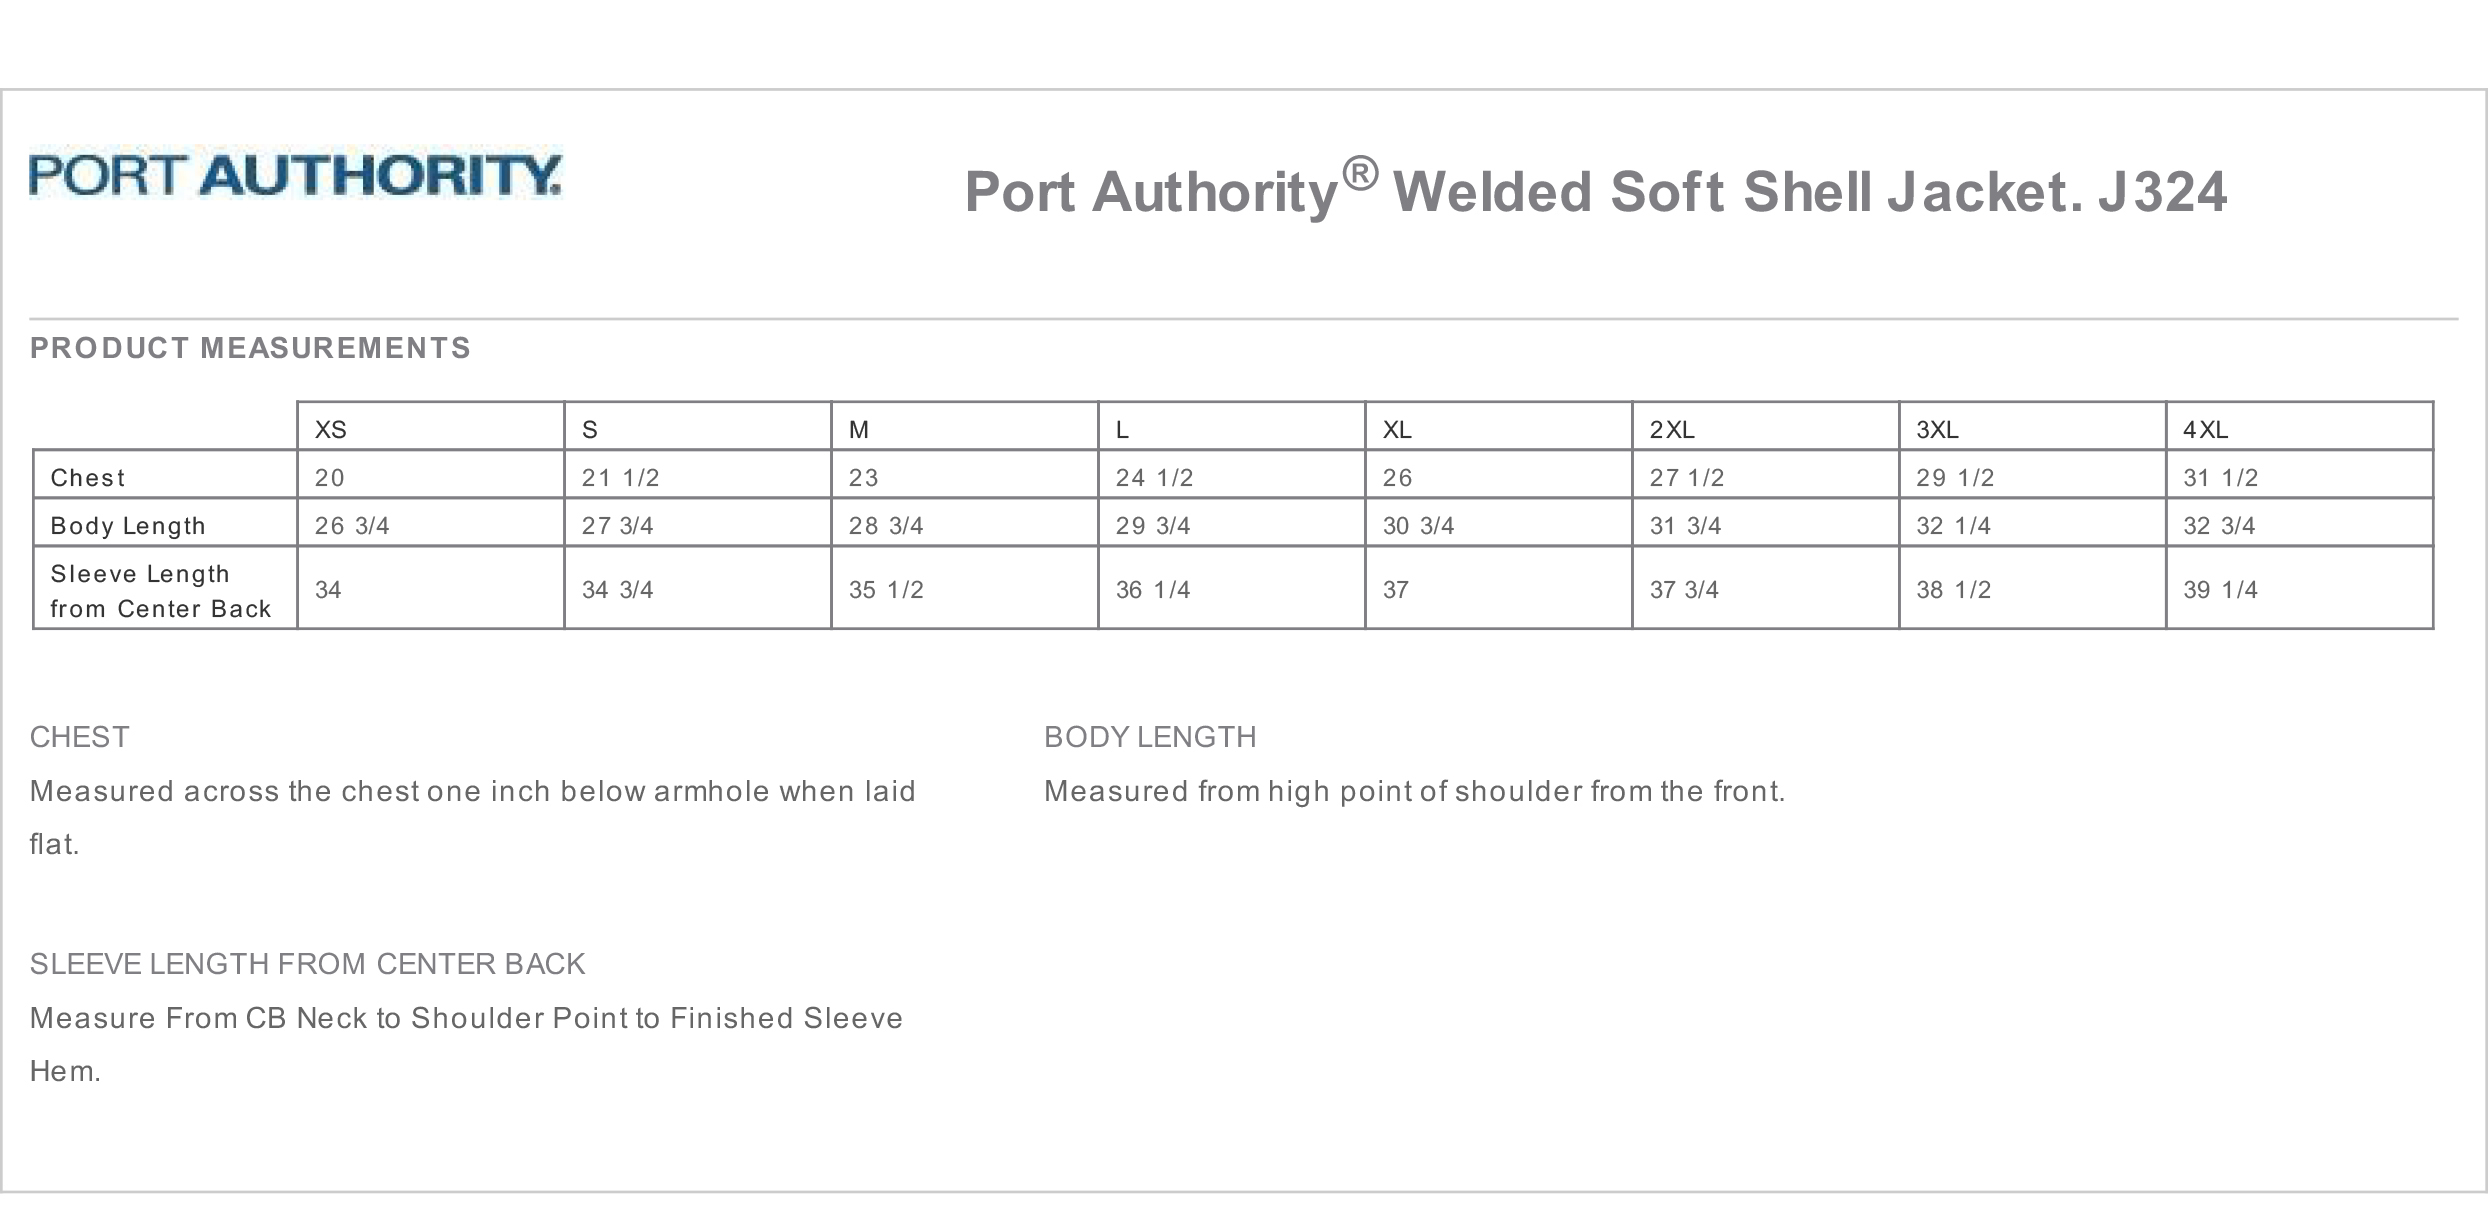Click Sleeve Length from Center Back label
The width and height of the screenshot is (2488, 1220).
tap(160, 591)
